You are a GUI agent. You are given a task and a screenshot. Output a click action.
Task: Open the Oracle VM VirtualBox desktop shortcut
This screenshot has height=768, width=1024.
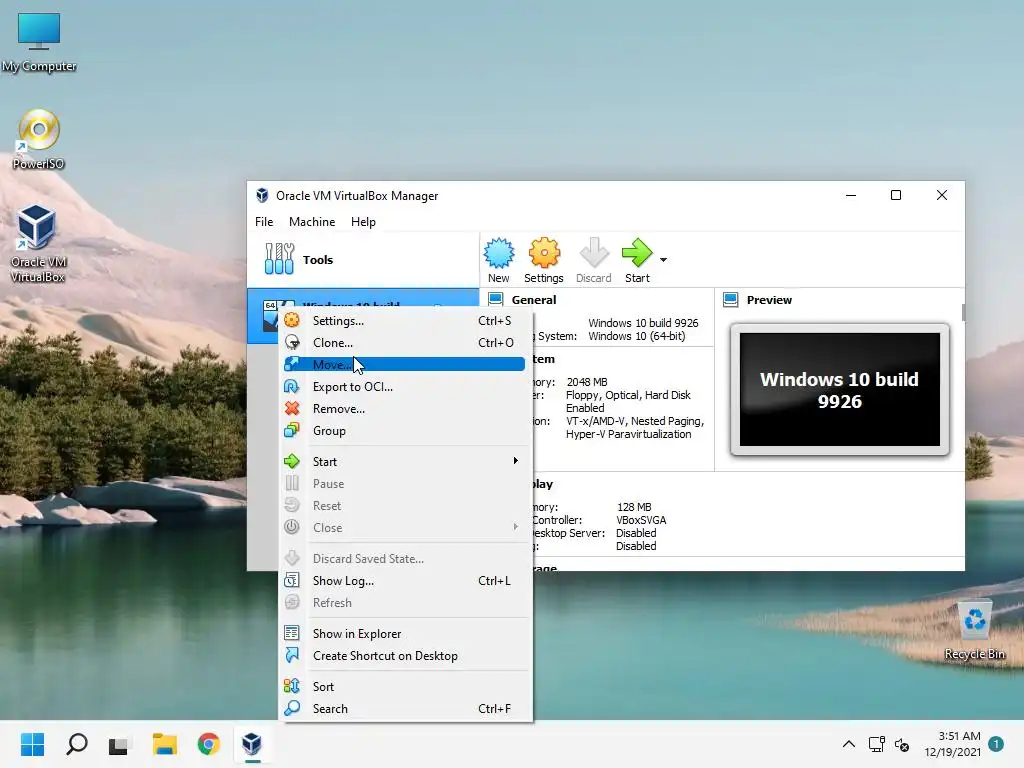(37, 244)
